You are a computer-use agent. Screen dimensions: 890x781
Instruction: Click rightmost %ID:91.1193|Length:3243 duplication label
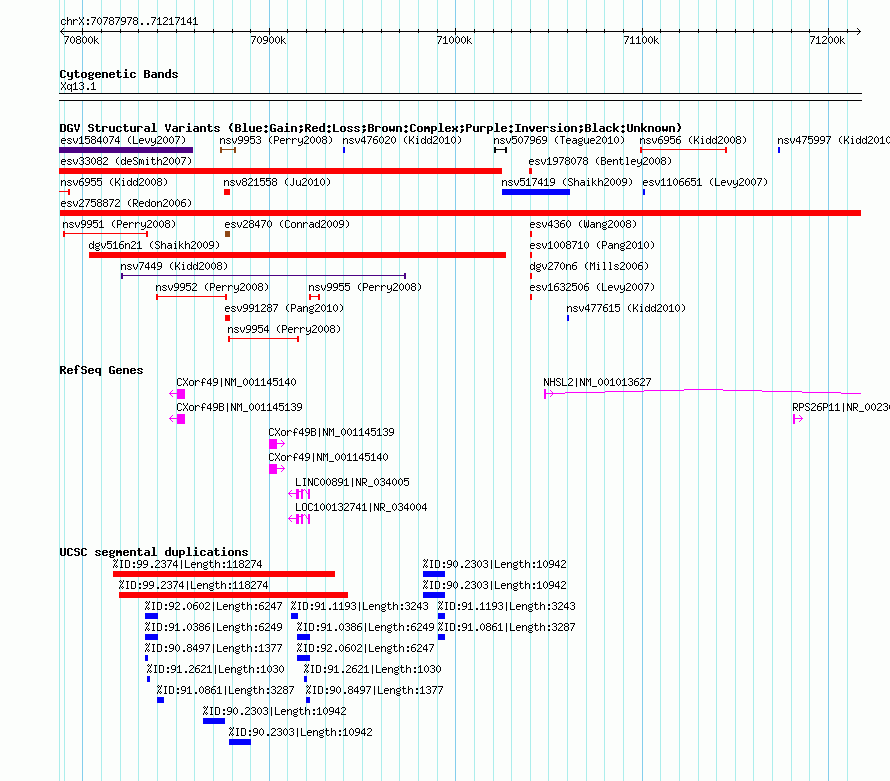(507, 606)
